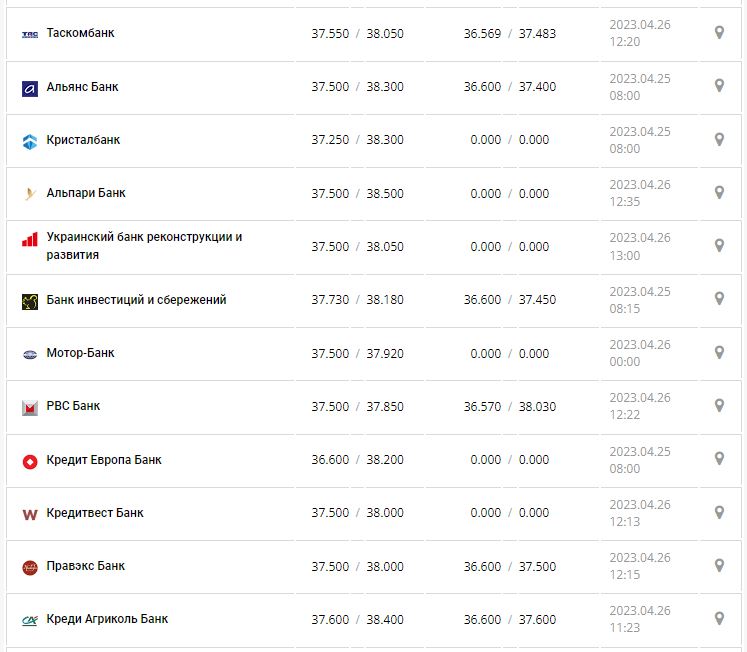Viewport: 747px width, 652px height.
Task: Open the Креди Агриколь Банк map pin
Action: pos(719,618)
